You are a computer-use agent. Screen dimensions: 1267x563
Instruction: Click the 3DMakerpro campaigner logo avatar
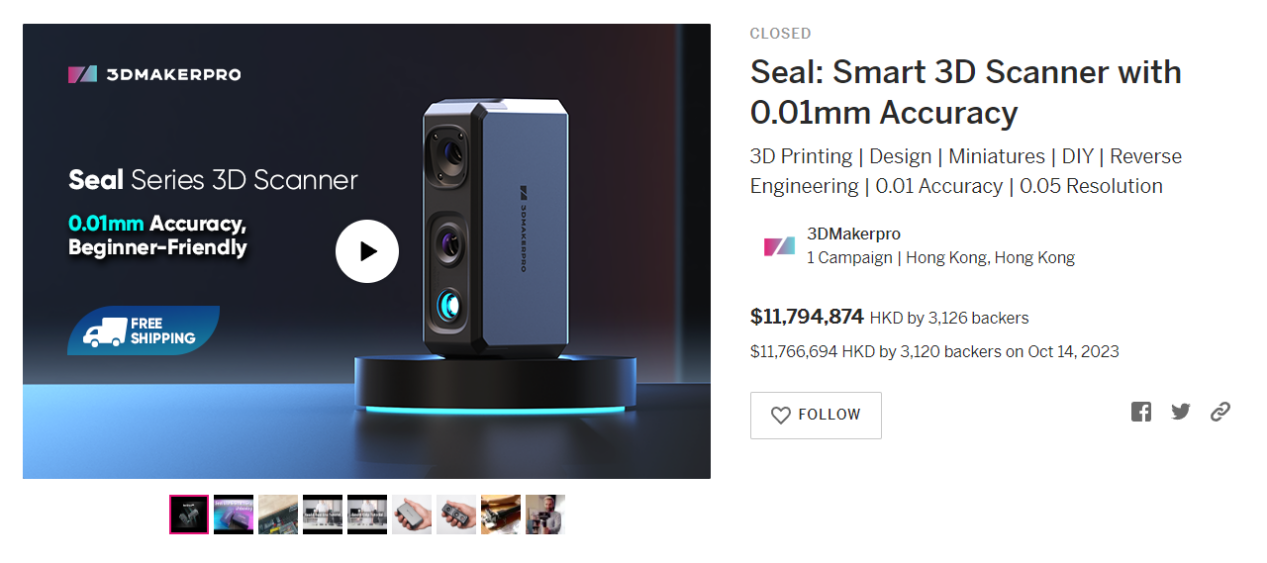(779, 246)
